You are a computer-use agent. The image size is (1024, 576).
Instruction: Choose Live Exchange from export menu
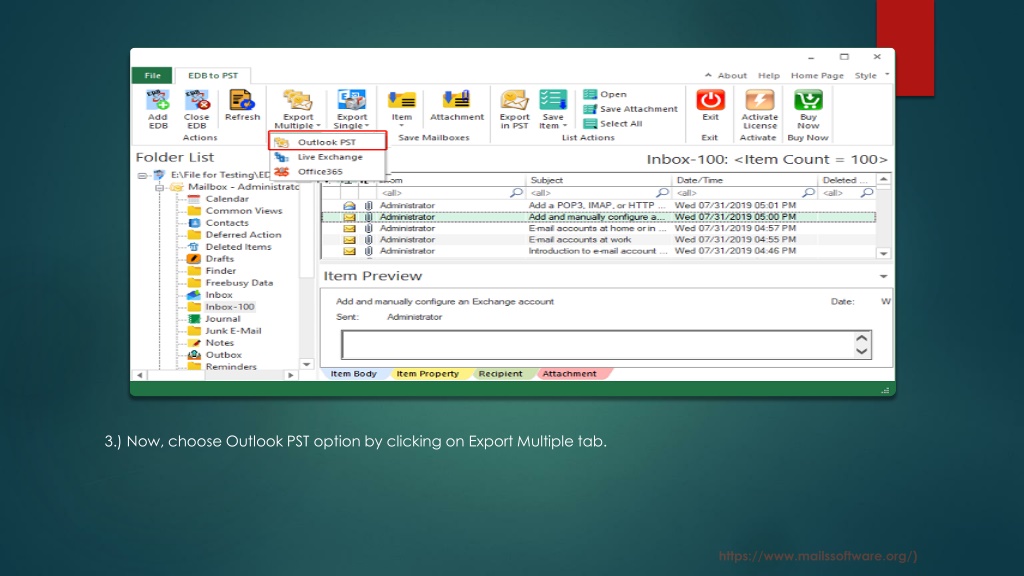pos(327,157)
